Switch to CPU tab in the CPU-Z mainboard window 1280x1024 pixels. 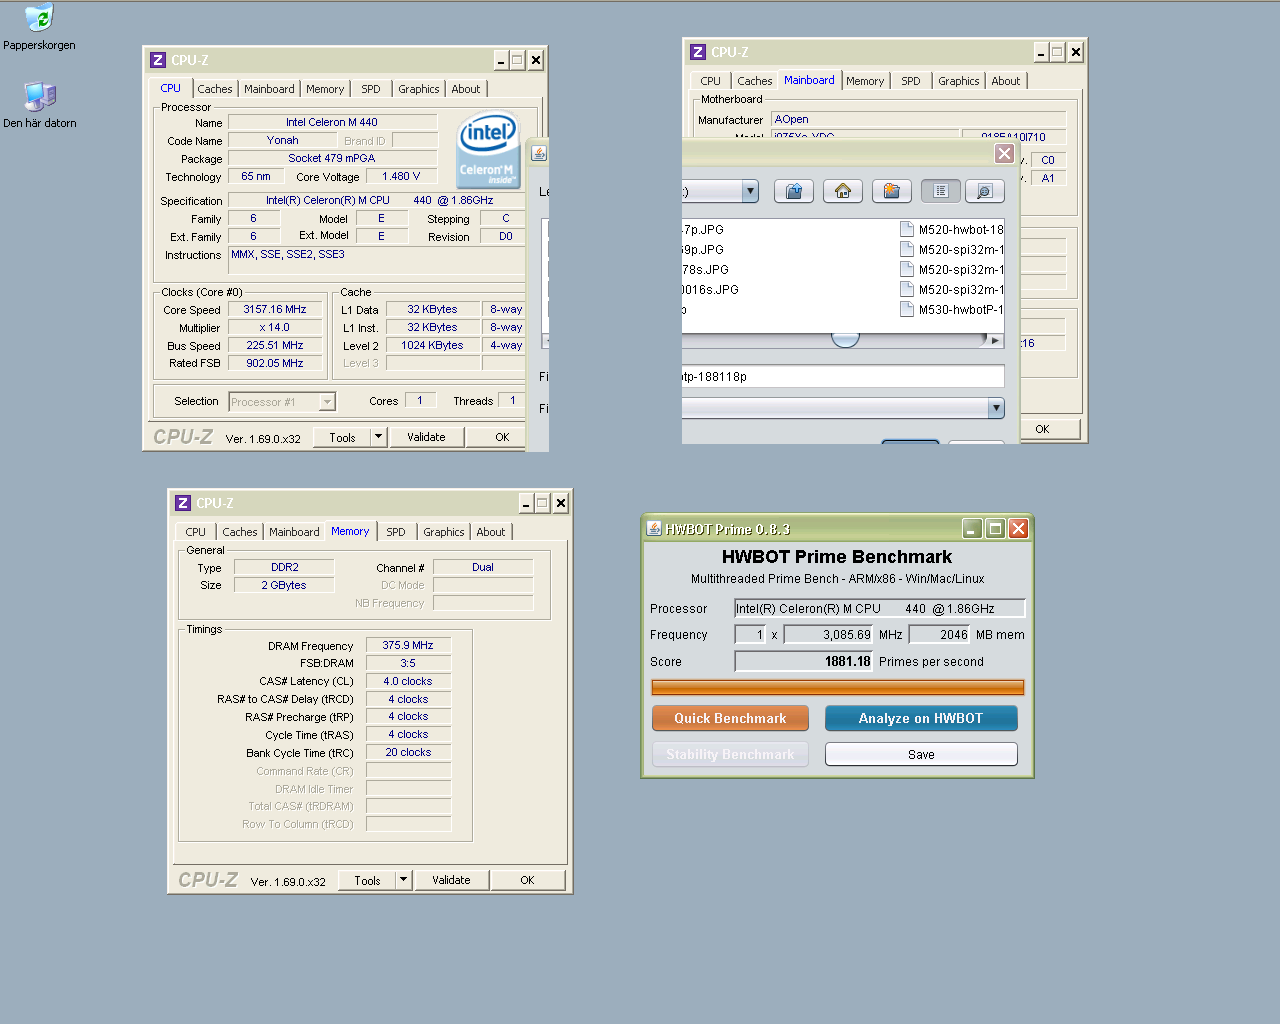711,81
